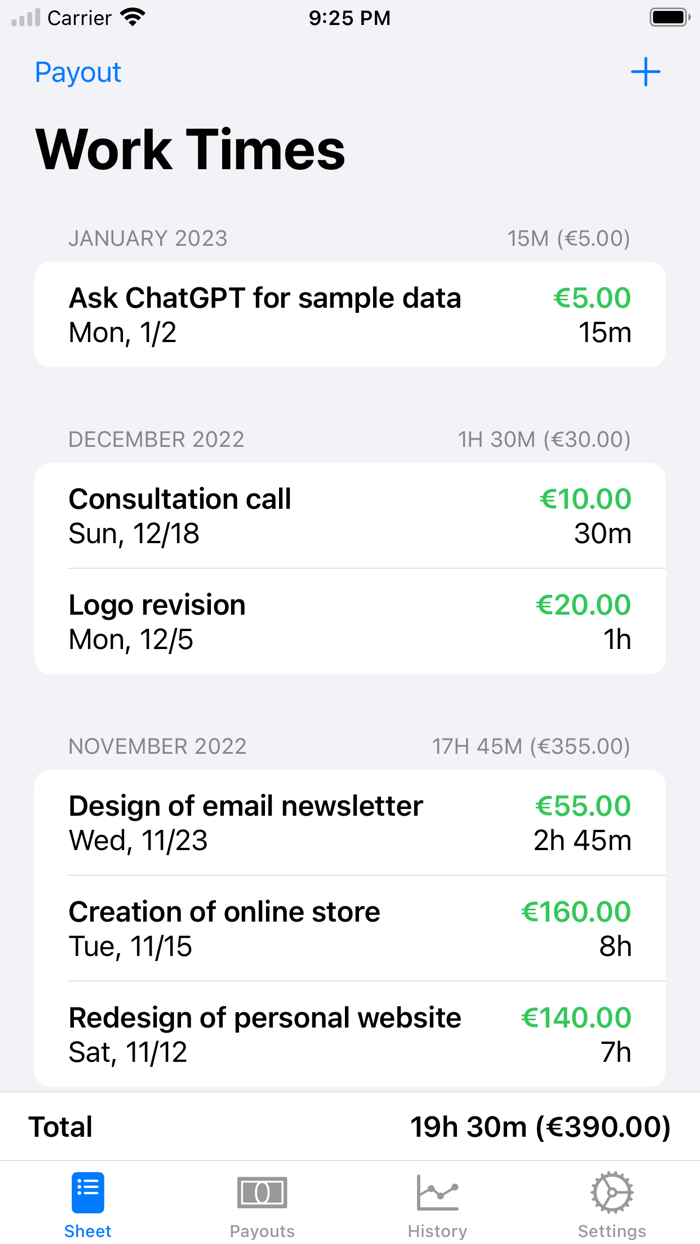Tap the DECEMBER 2022 section header
700x1244 pixels.
pyautogui.click(x=156, y=440)
